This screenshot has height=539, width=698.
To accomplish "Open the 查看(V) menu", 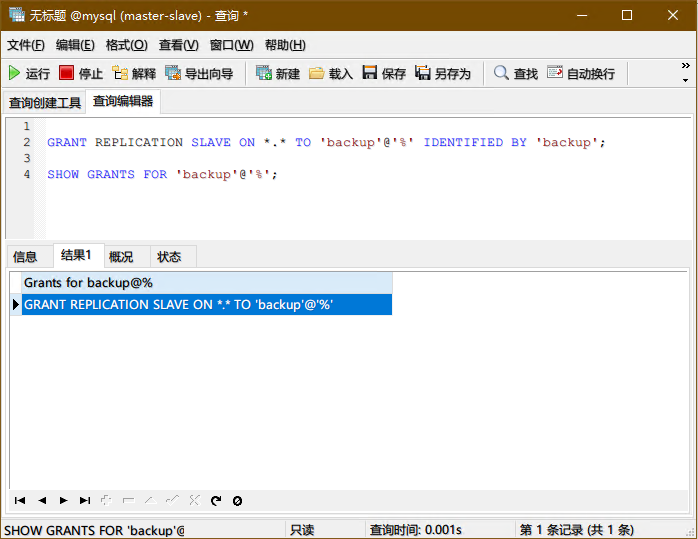I will coord(179,45).
